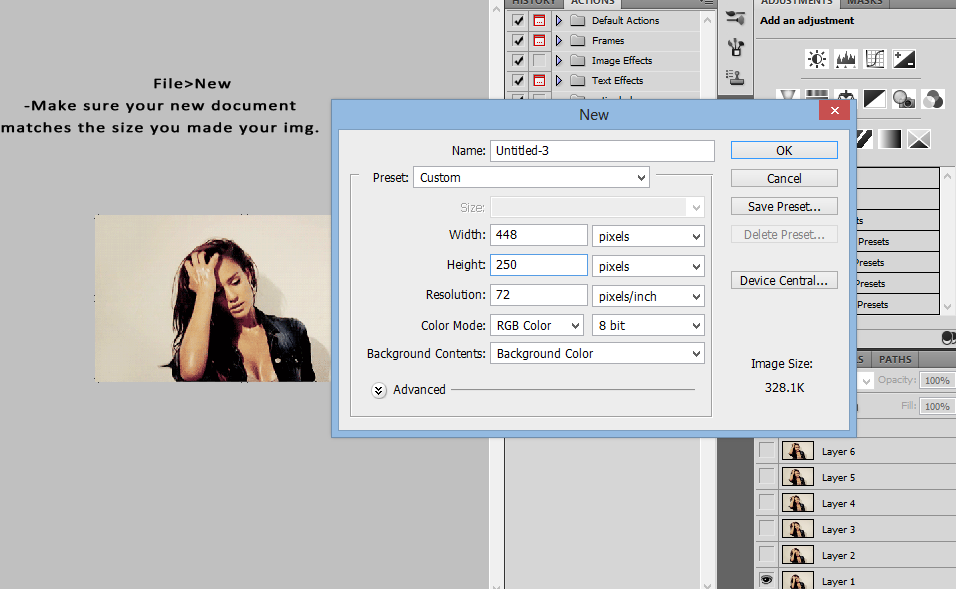The height and width of the screenshot is (589, 956).
Task: Click the Name field Untitled-3
Action: tap(602, 151)
